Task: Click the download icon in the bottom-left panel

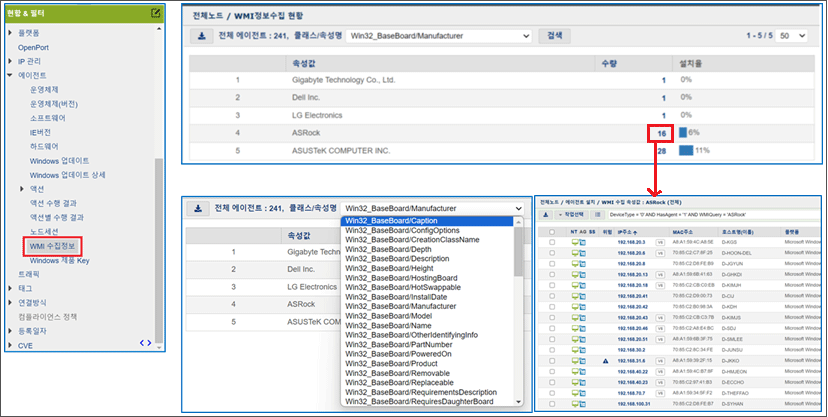Action: tap(197, 209)
